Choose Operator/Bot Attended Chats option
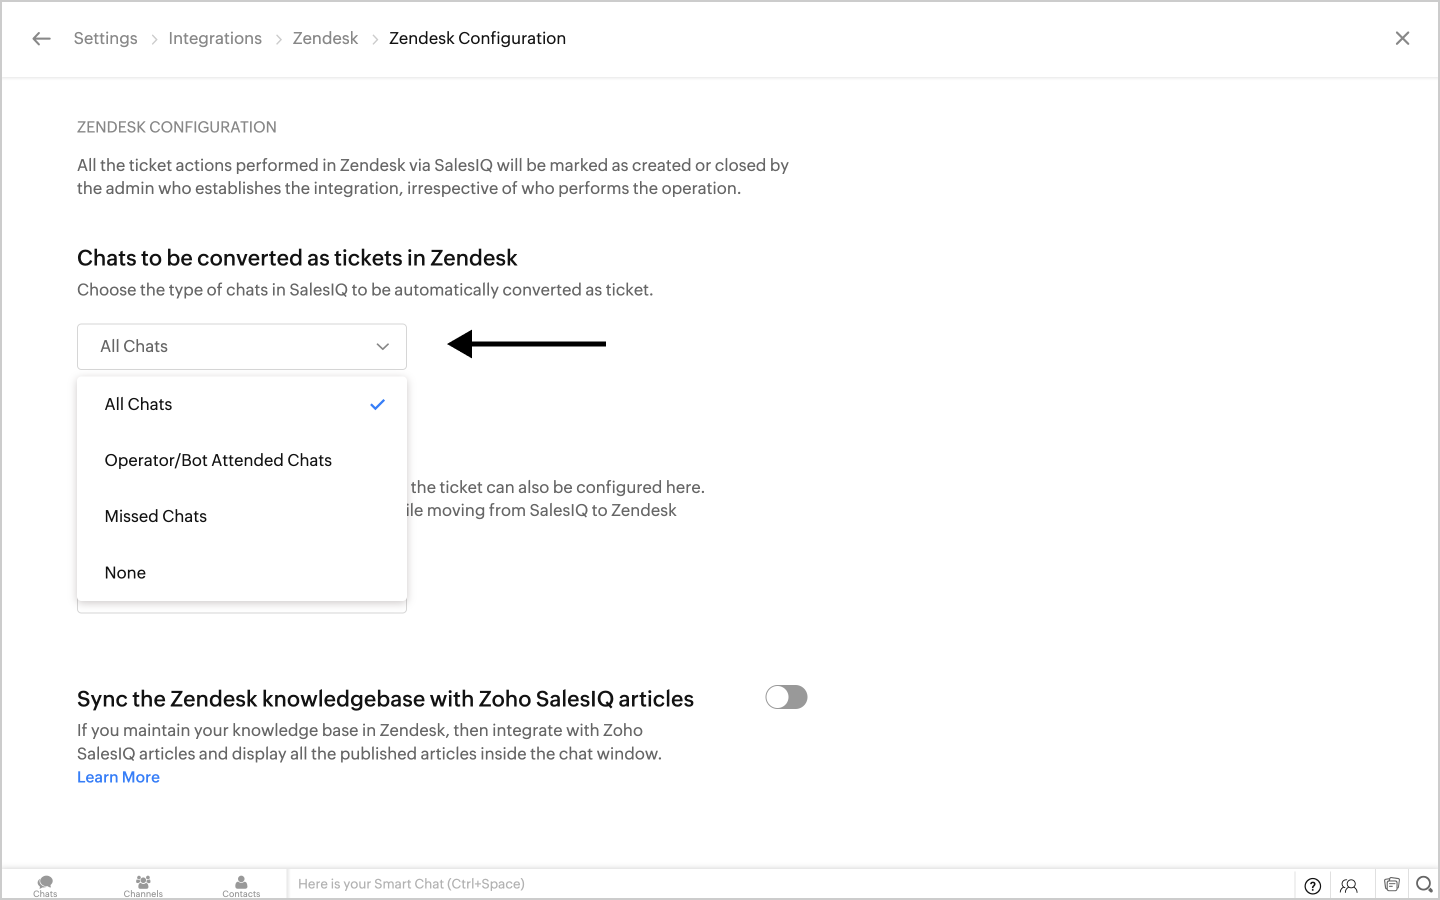The height and width of the screenshot is (900, 1440). click(x=218, y=460)
